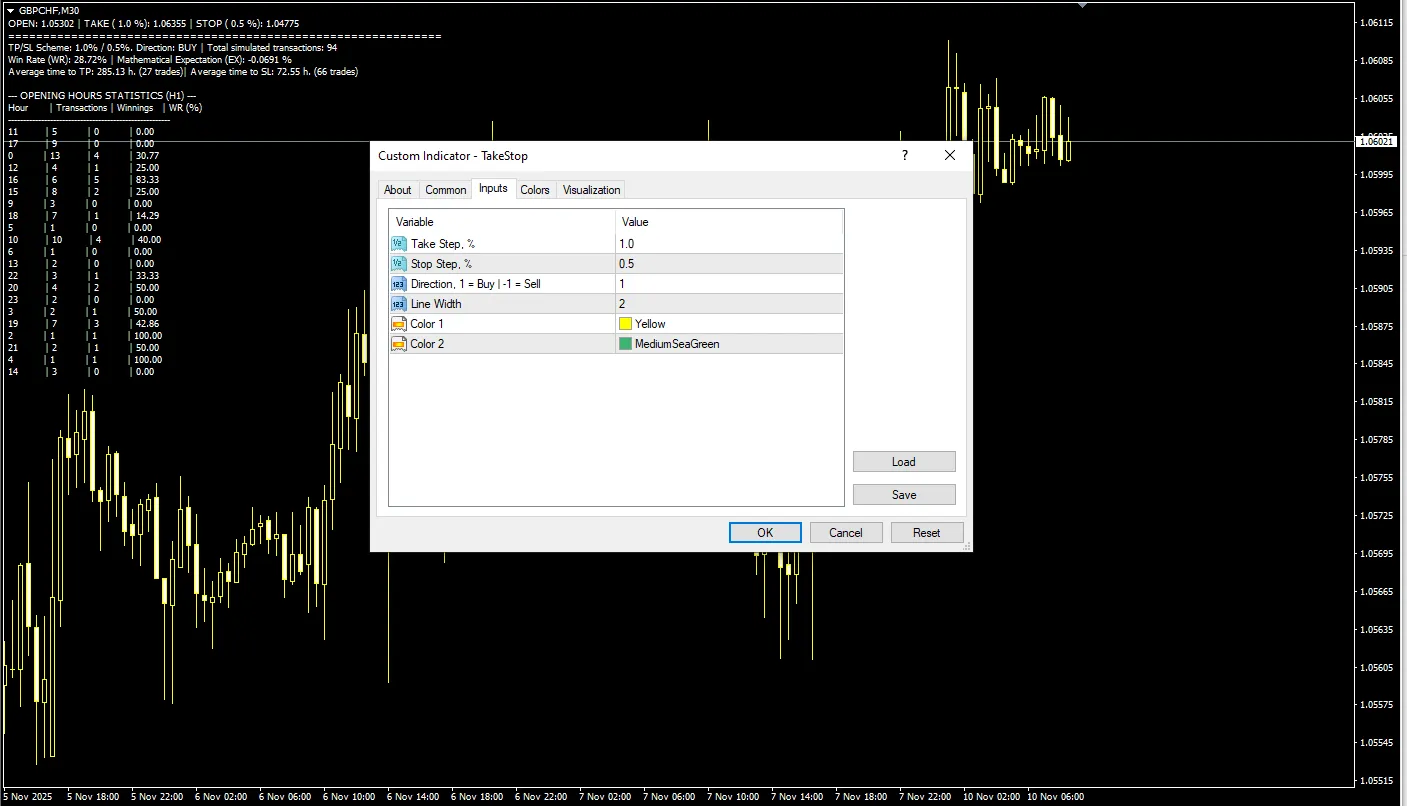This screenshot has height=806, width=1407.
Task: Click the '10 Nov 06:00' time axis label
Action: pyautogui.click(x=1057, y=797)
